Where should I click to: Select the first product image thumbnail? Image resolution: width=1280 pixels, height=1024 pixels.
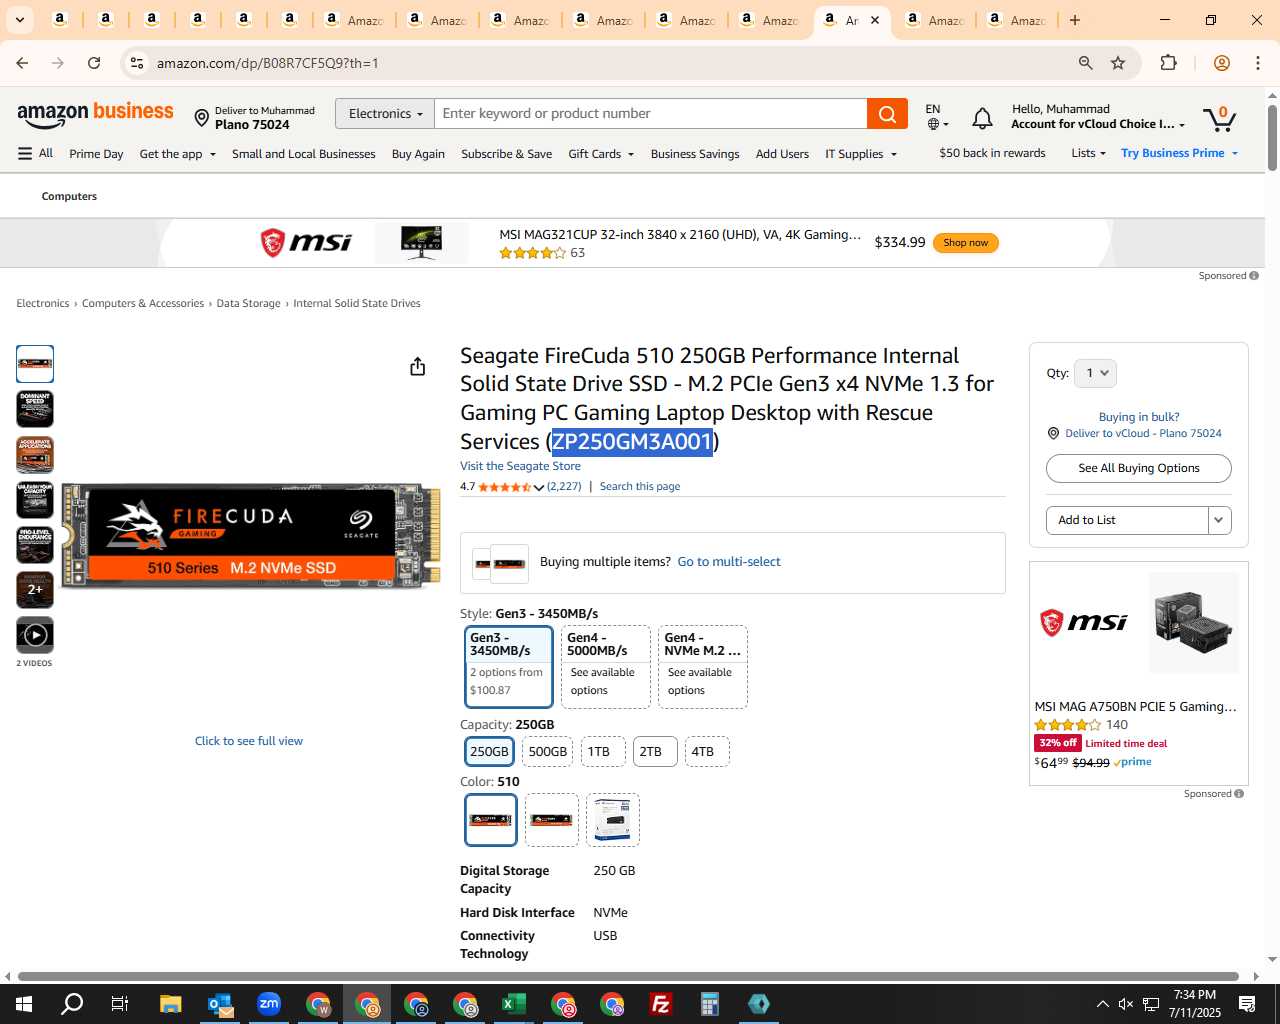pos(35,364)
